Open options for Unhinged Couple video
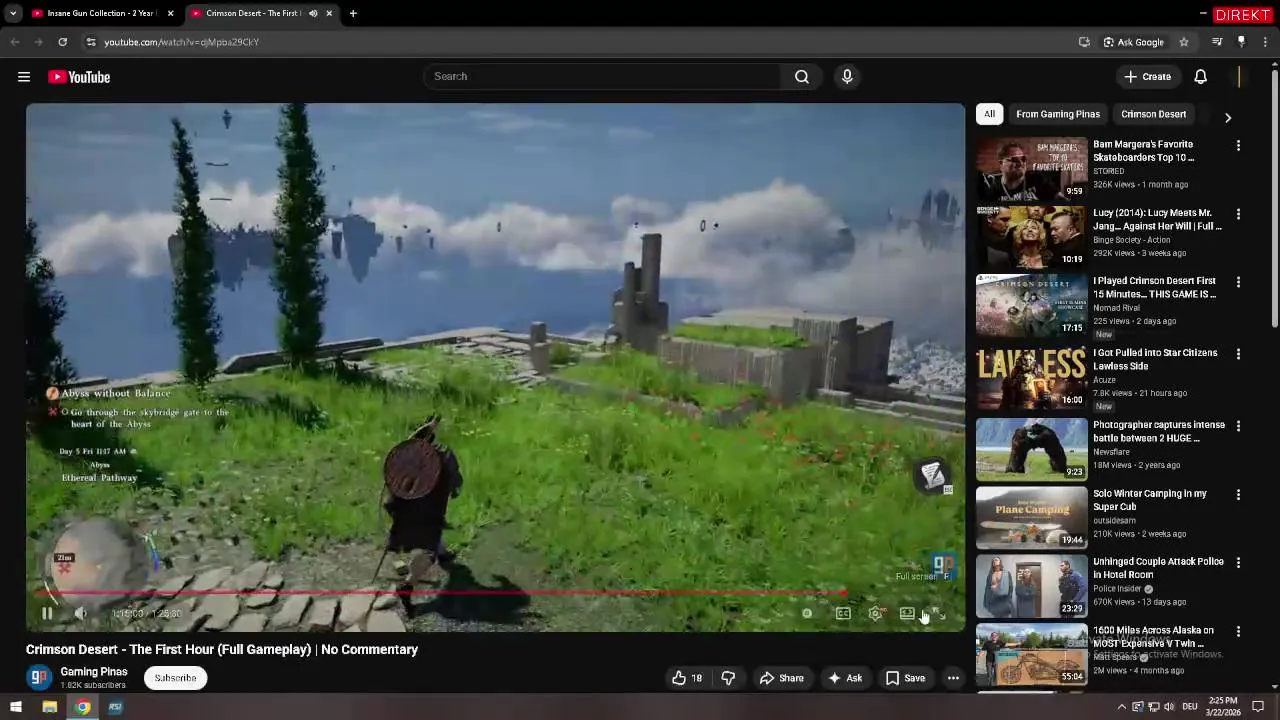1280x720 pixels. click(1238, 563)
